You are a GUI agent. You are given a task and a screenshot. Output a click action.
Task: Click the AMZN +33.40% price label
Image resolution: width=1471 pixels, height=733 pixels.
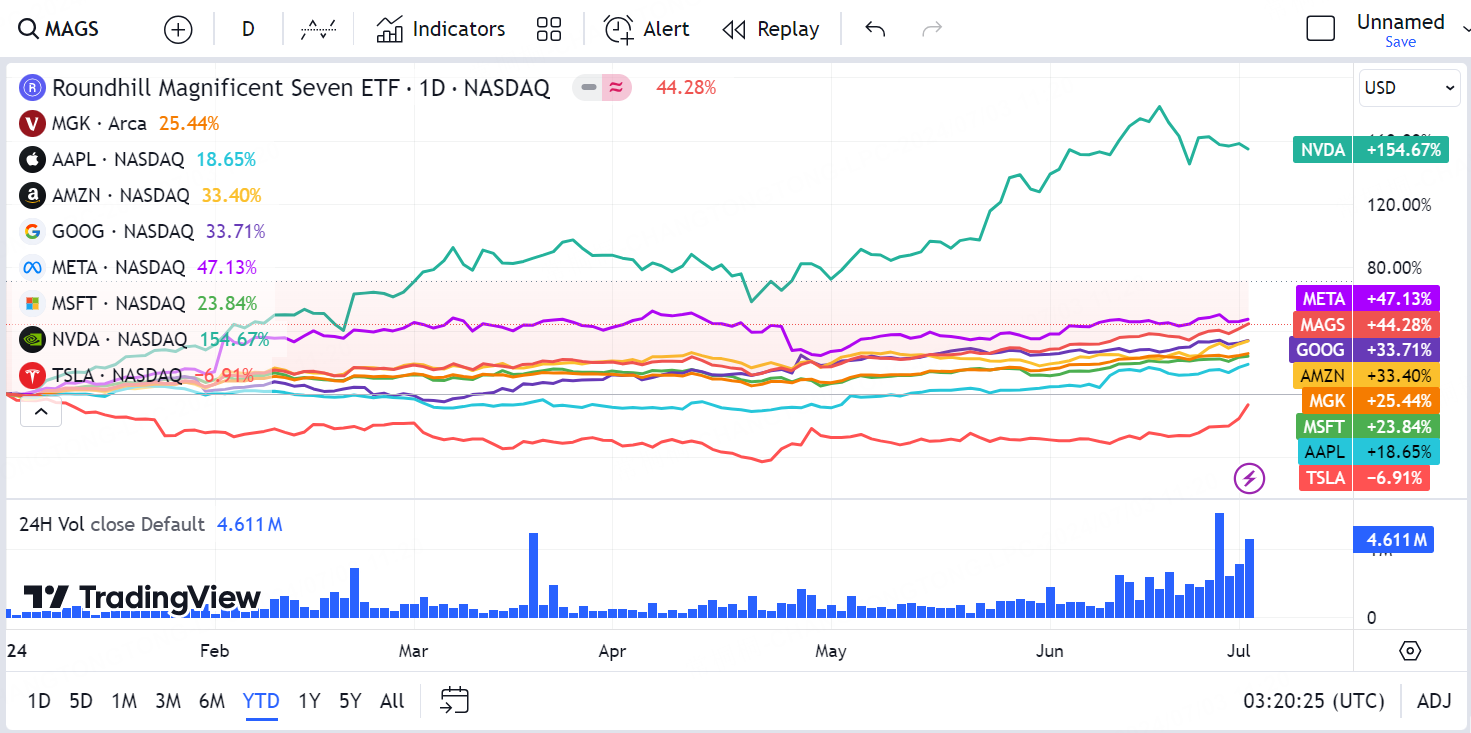(x=1367, y=376)
